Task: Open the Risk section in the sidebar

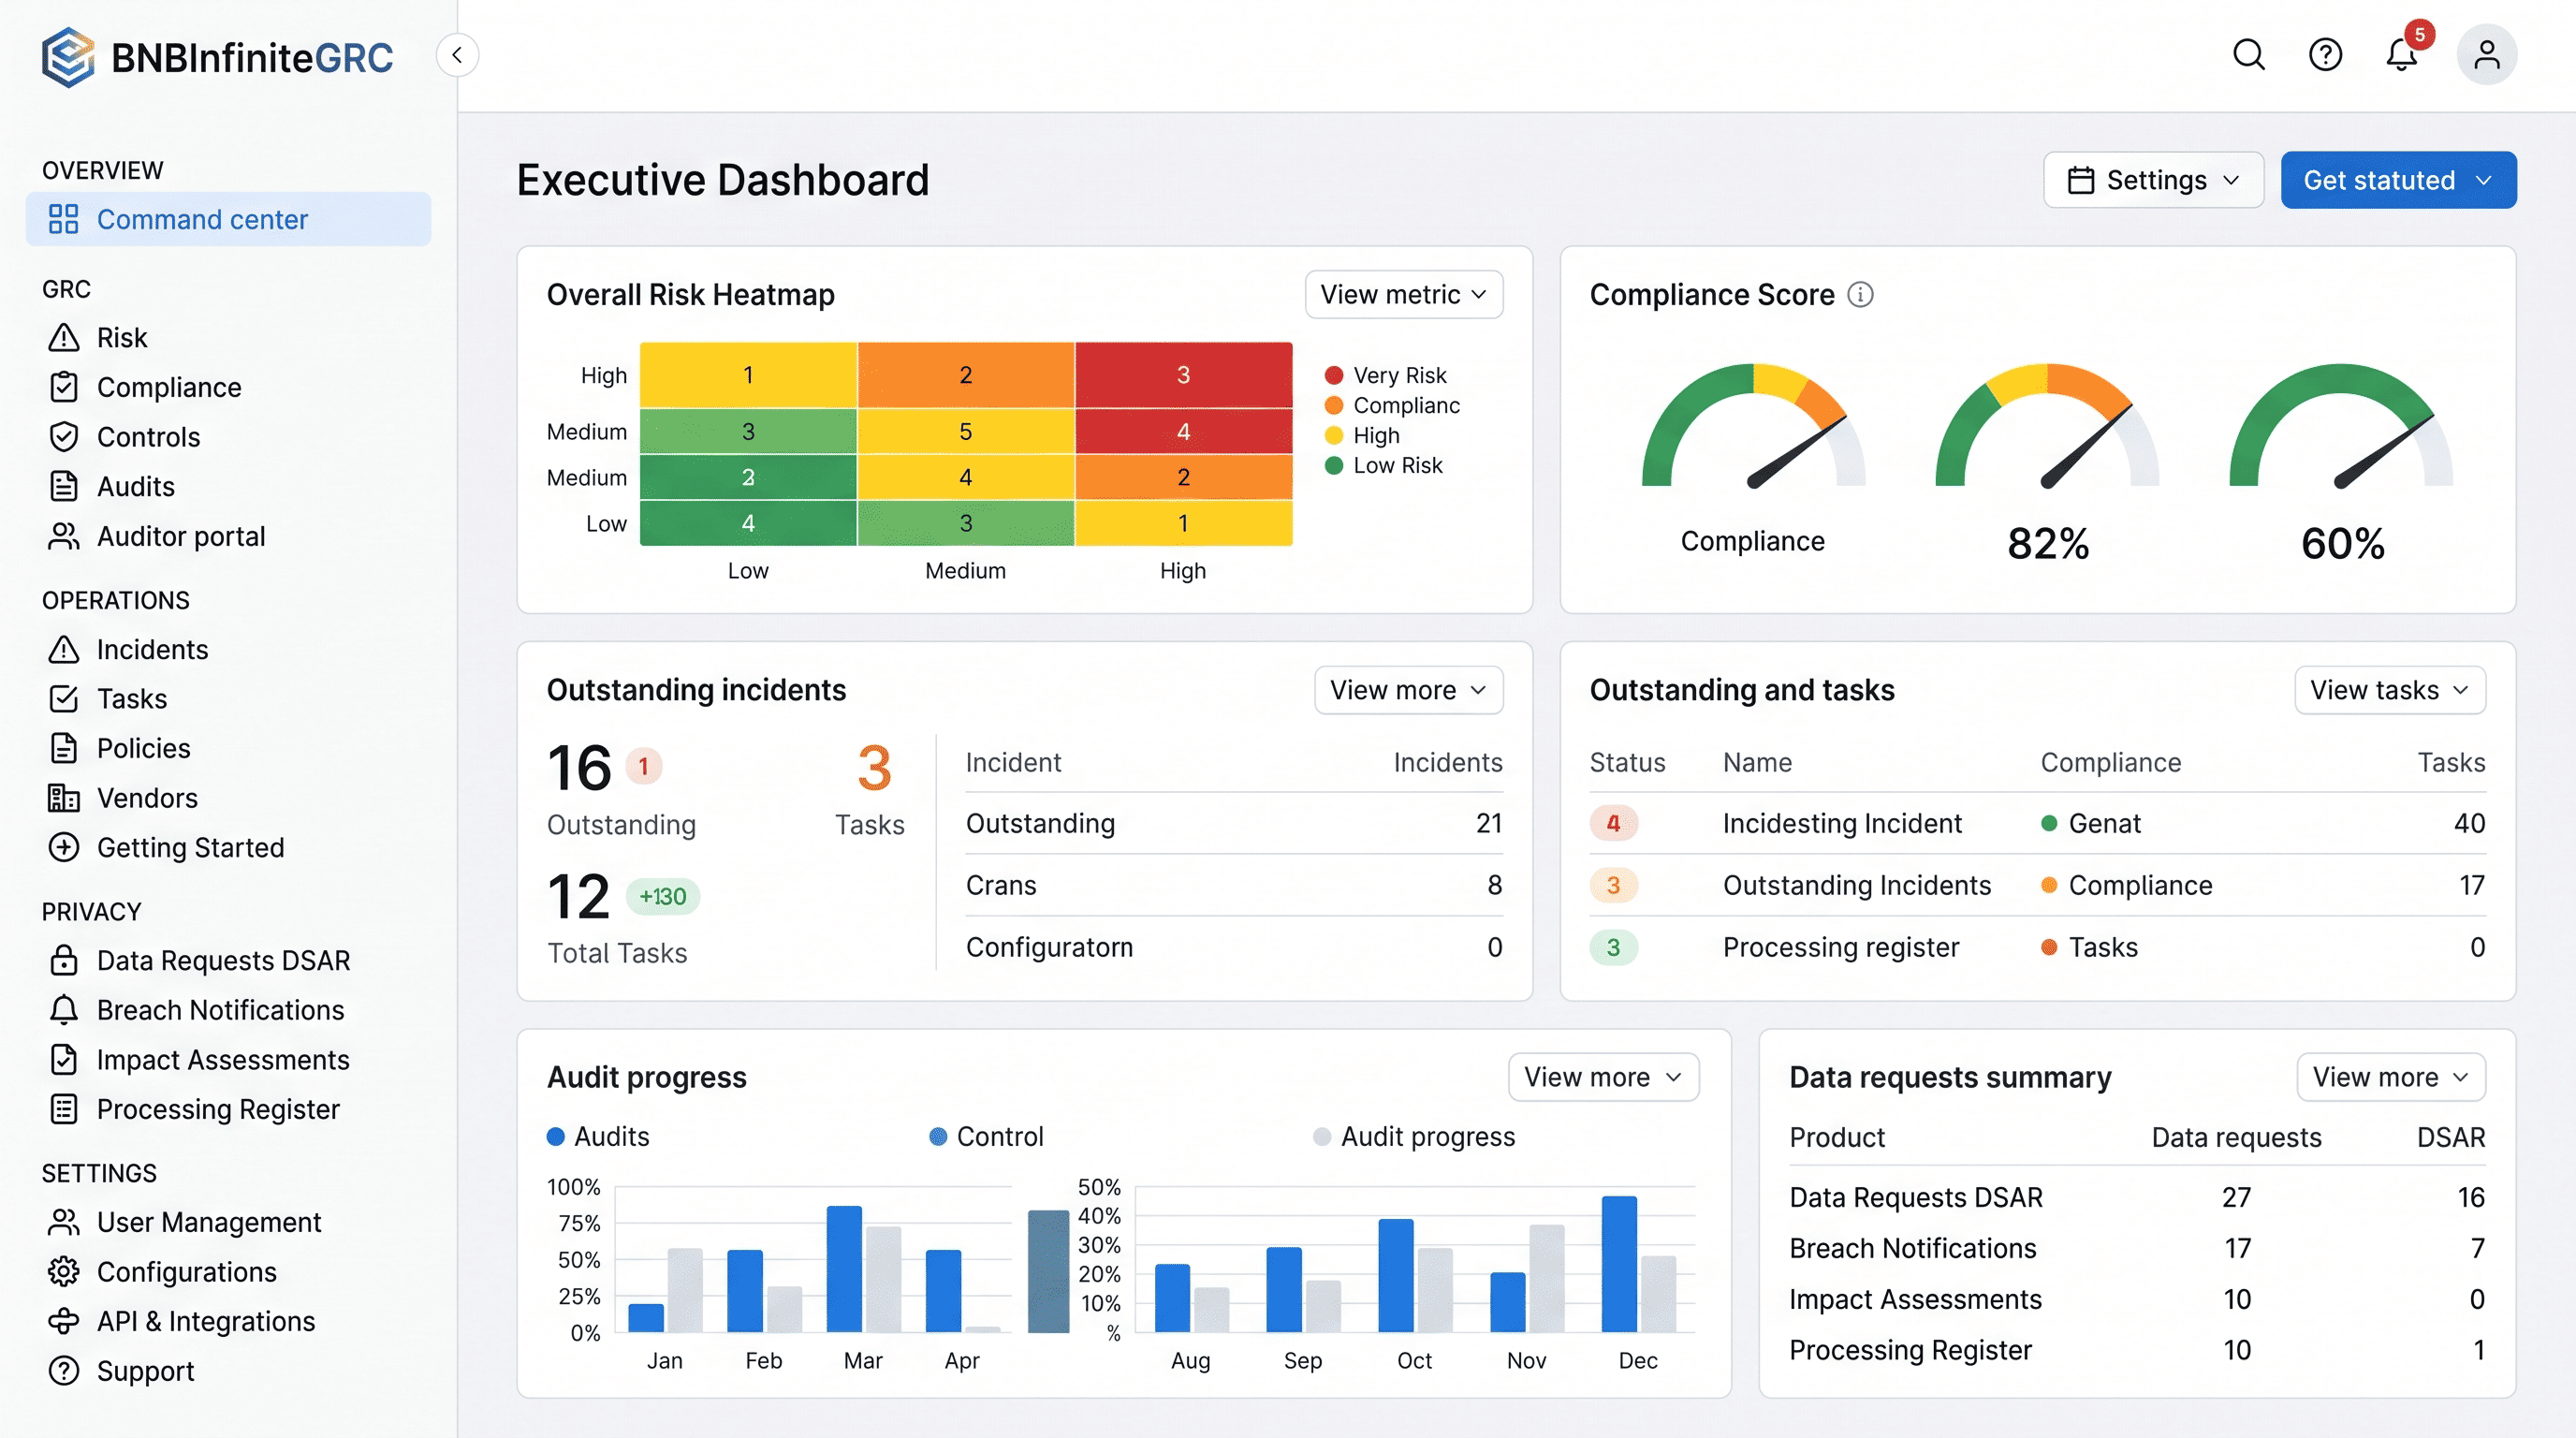Action: pos(120,337)
